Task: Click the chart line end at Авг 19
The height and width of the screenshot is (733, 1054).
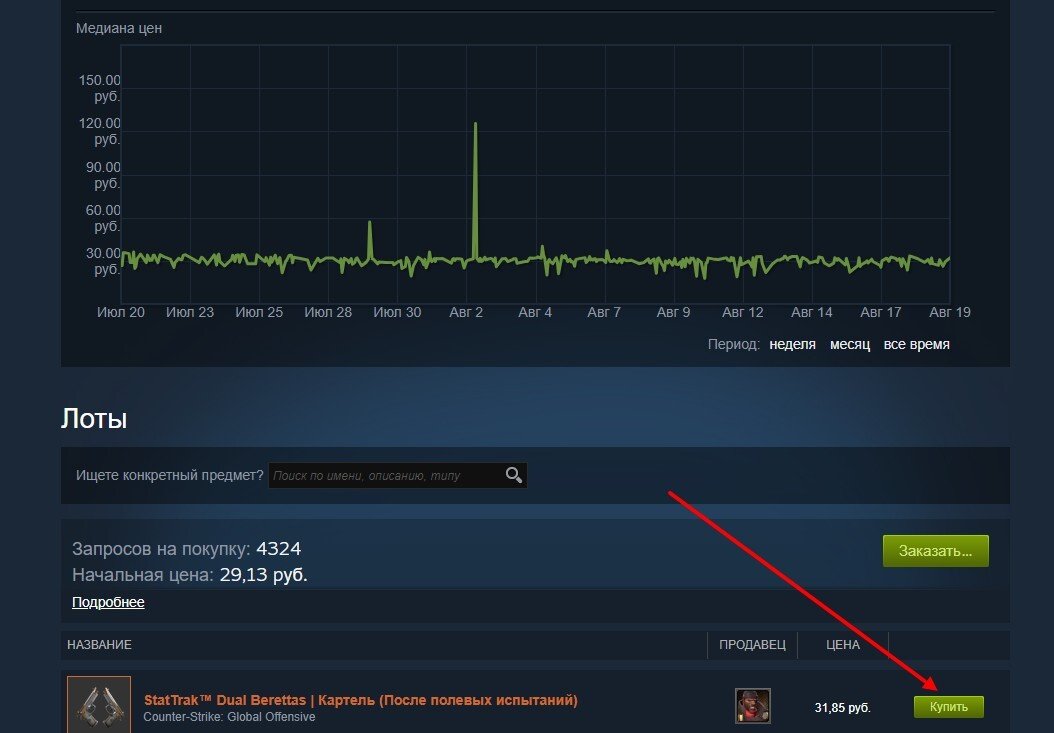Action: pos(948,258)
